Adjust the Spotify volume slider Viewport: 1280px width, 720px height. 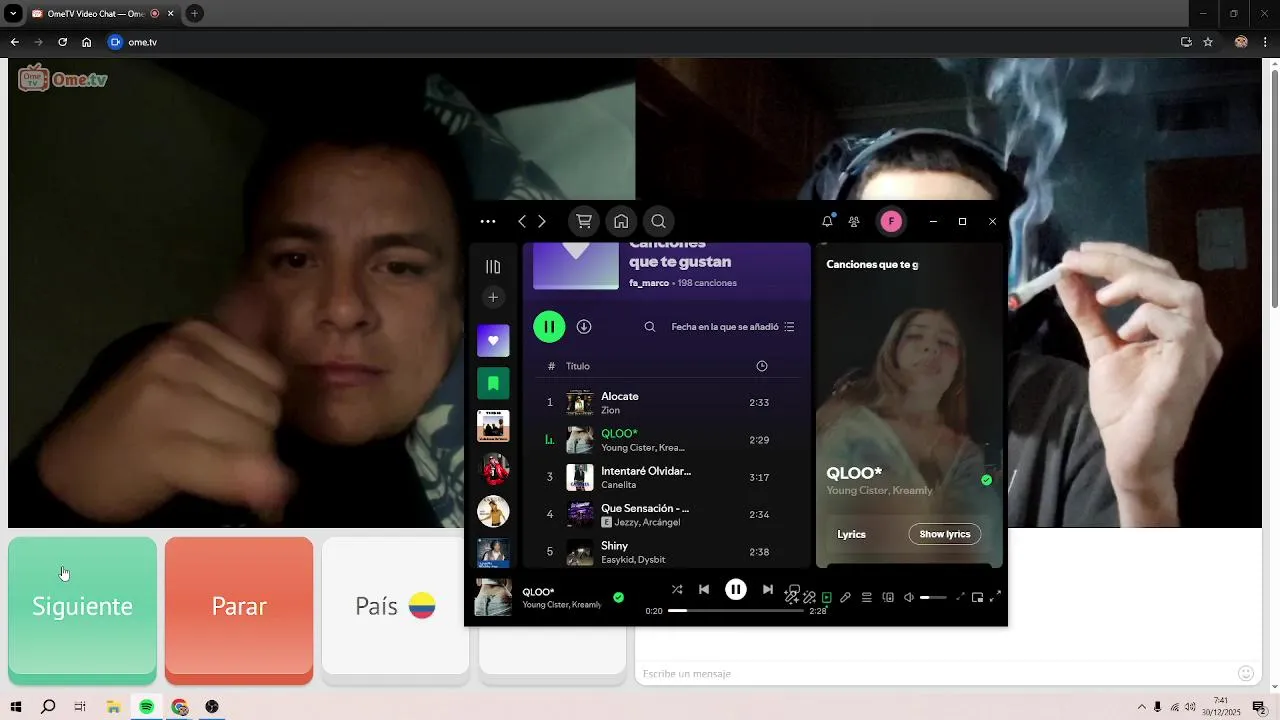pyautogui.click(x=933, y=598)
